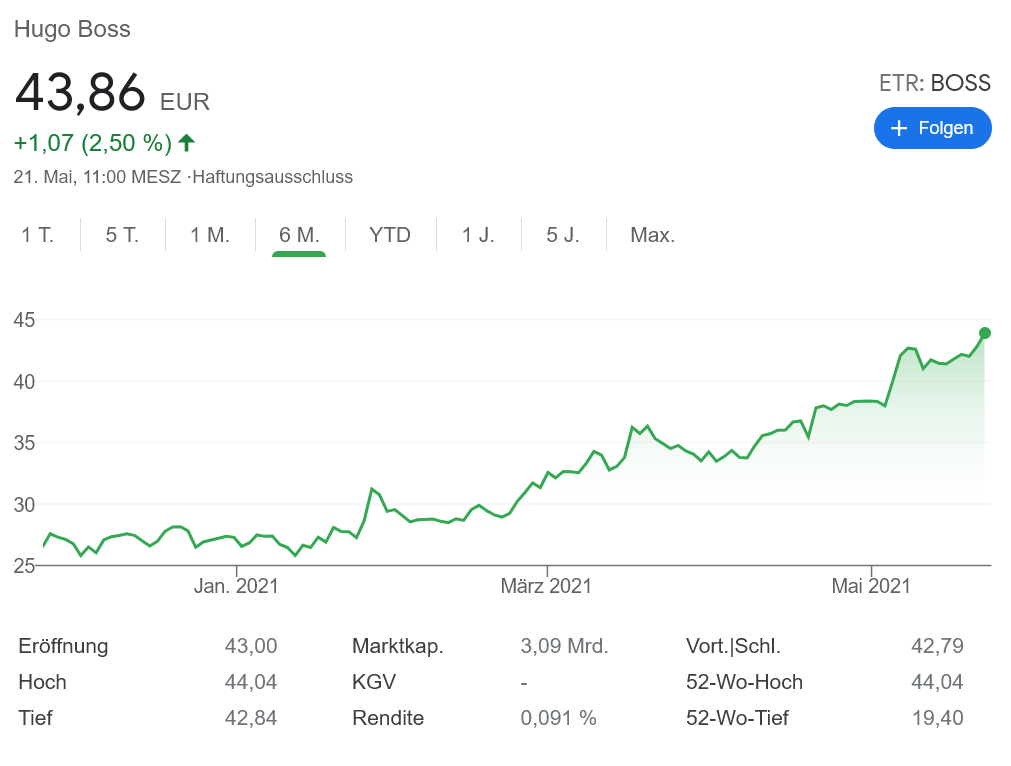Click the 30 y-axis label
Image resolution: width=1011 pixels, height=766 pixels.
click(x=25, y=505)
